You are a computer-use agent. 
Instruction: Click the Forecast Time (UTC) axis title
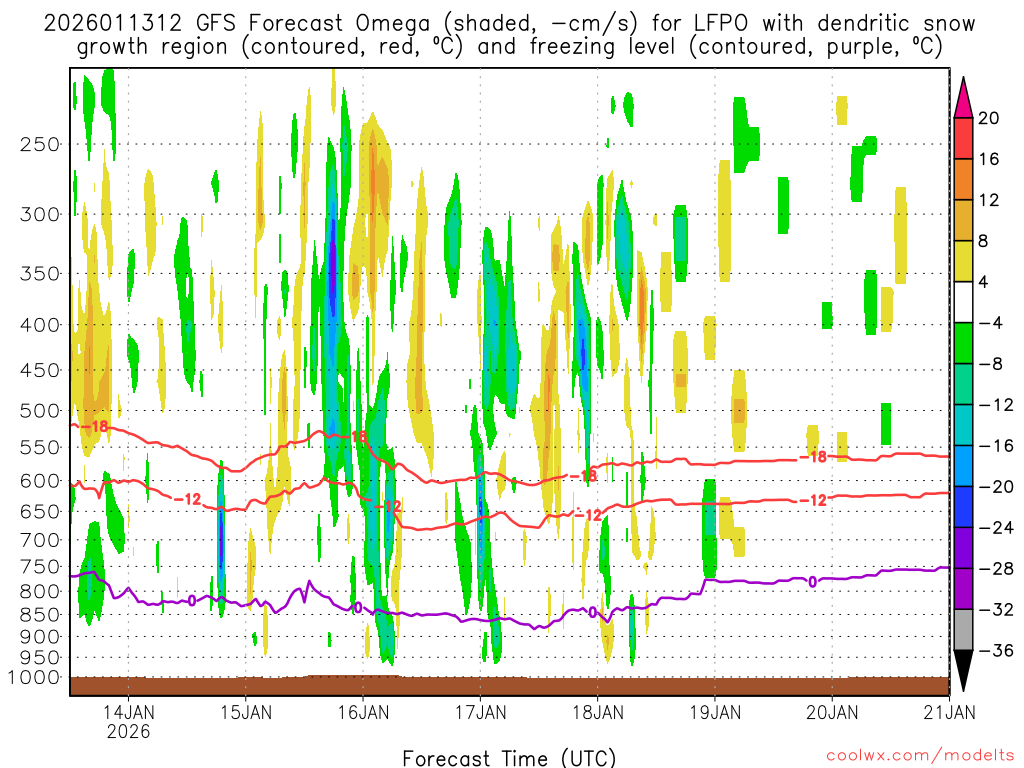pos(509,757)
